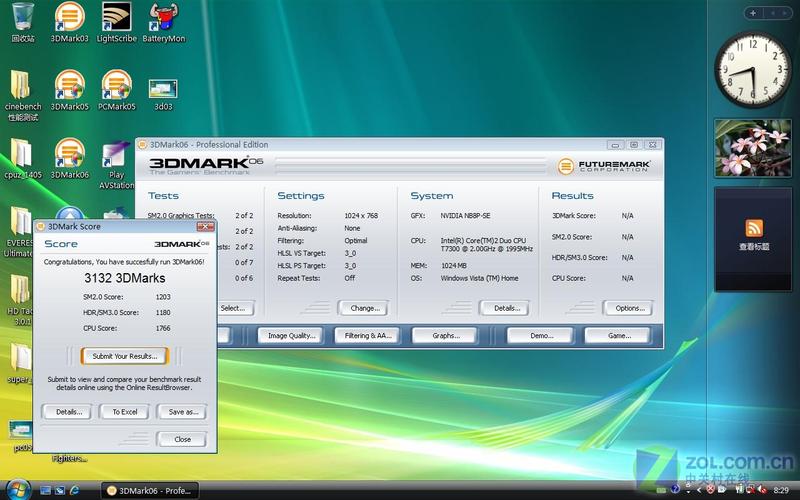Screen dimensions: 800x500
Task: Click 3DMark06 taskbar window button
Action: coord(149,490)
